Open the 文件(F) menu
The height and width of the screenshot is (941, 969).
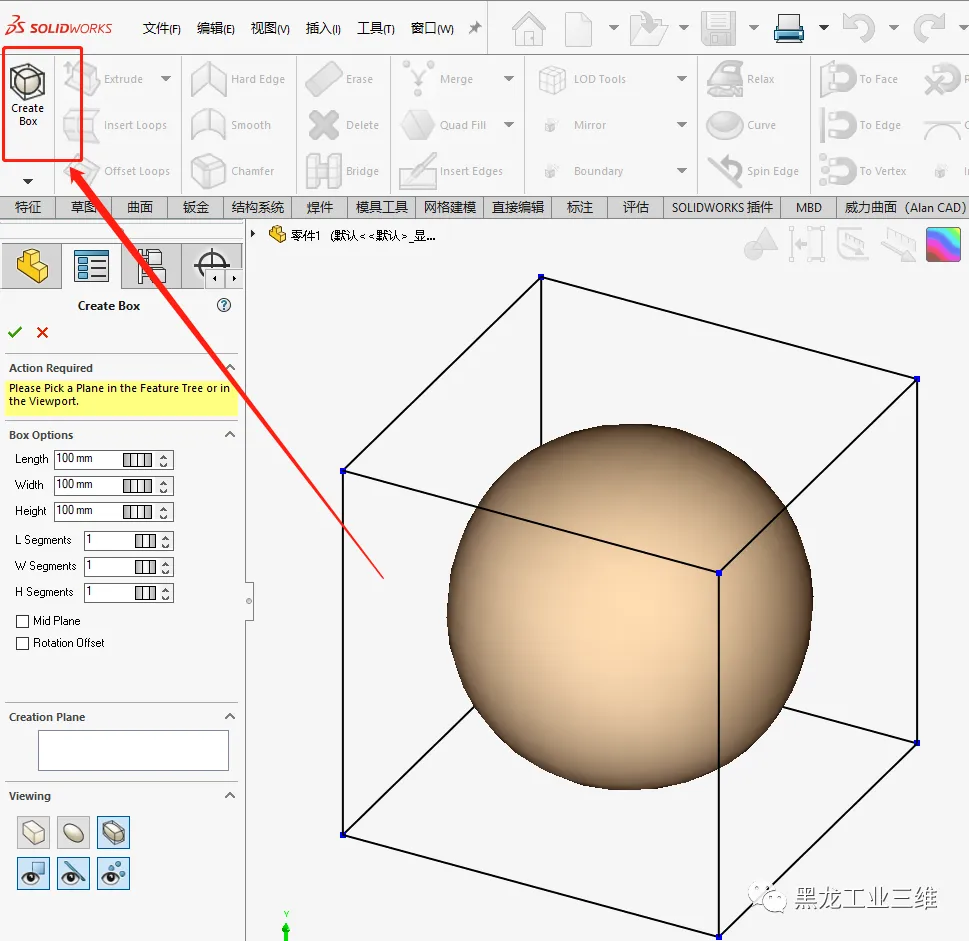pos(161,28)
